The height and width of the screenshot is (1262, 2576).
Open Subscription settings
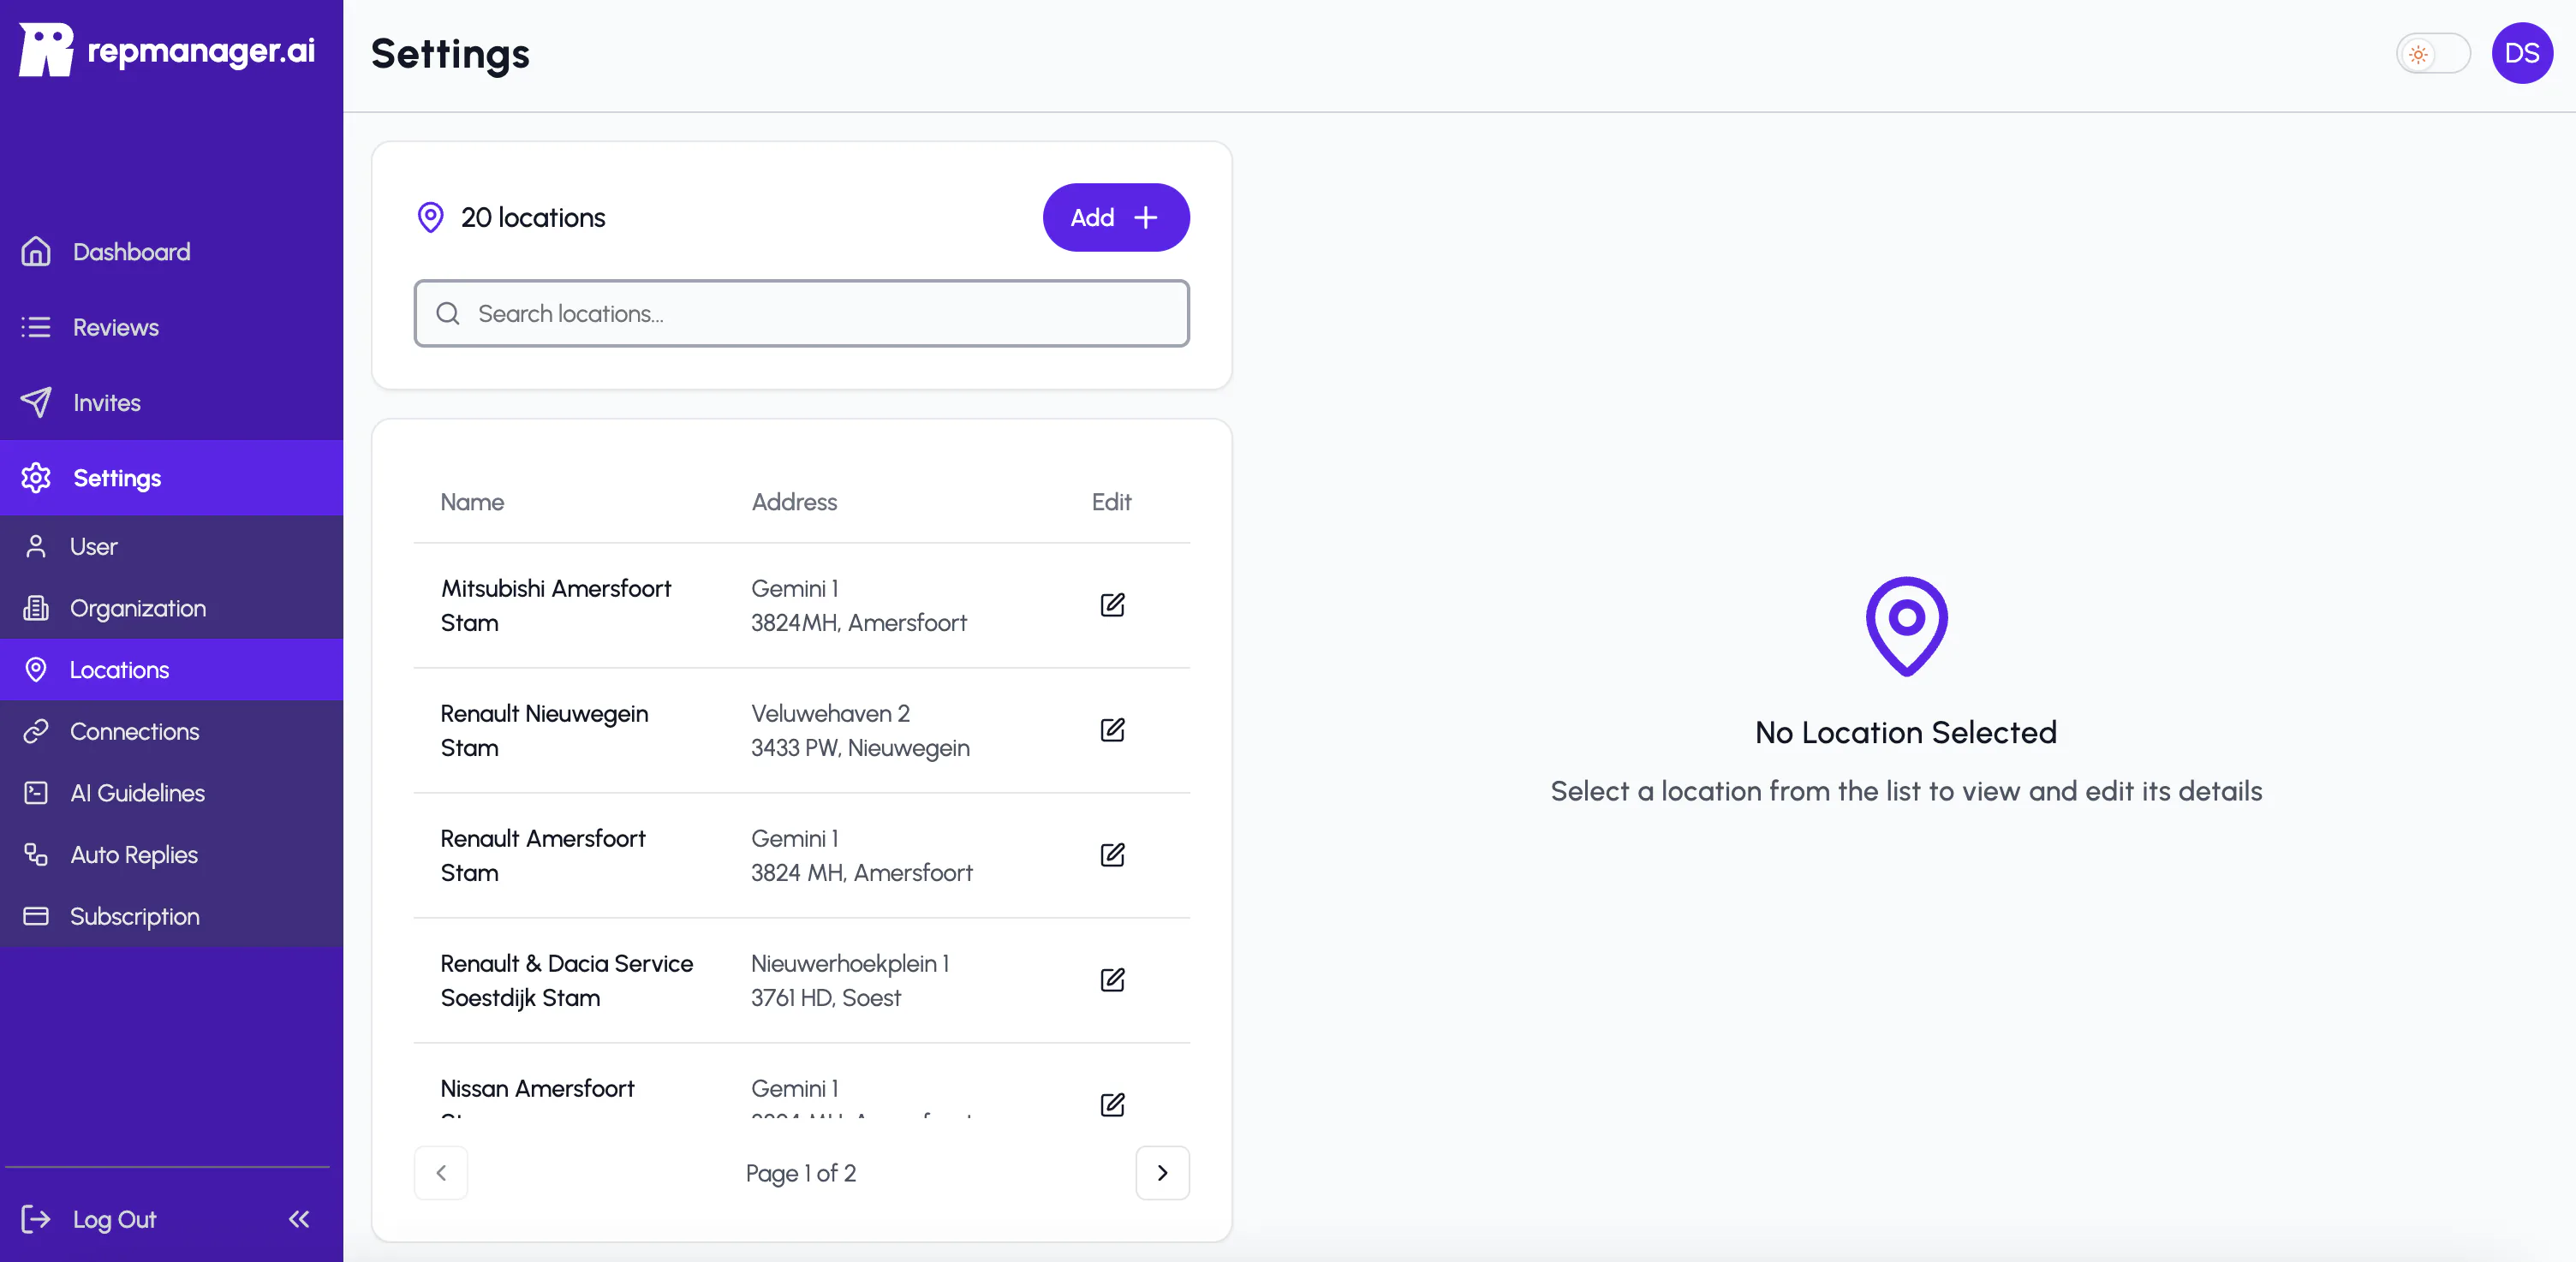tap(171, 916)
